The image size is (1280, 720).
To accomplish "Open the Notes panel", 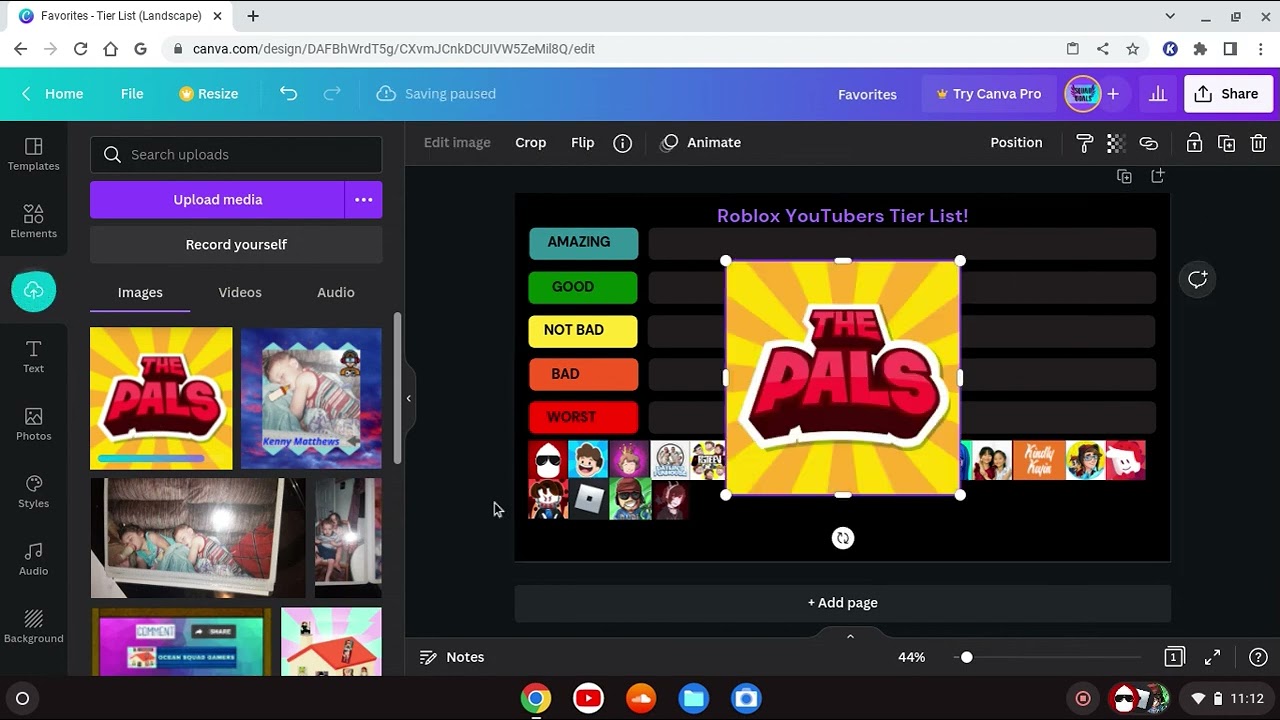I will coord(452,657).
